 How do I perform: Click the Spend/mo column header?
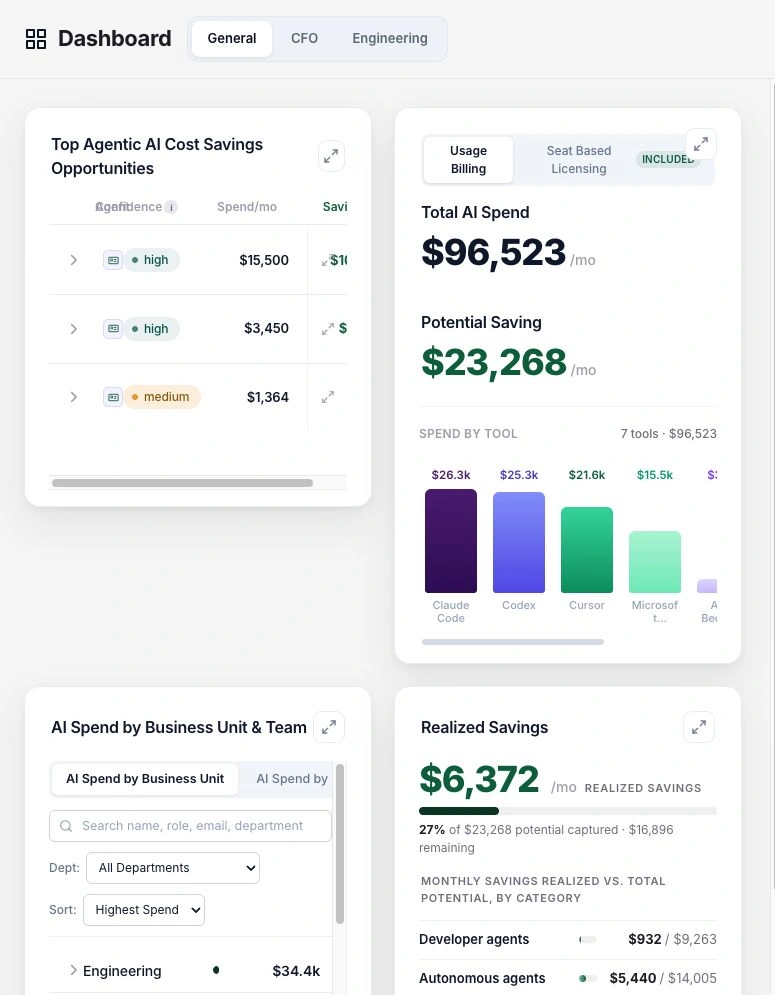[x=247, y=207]
